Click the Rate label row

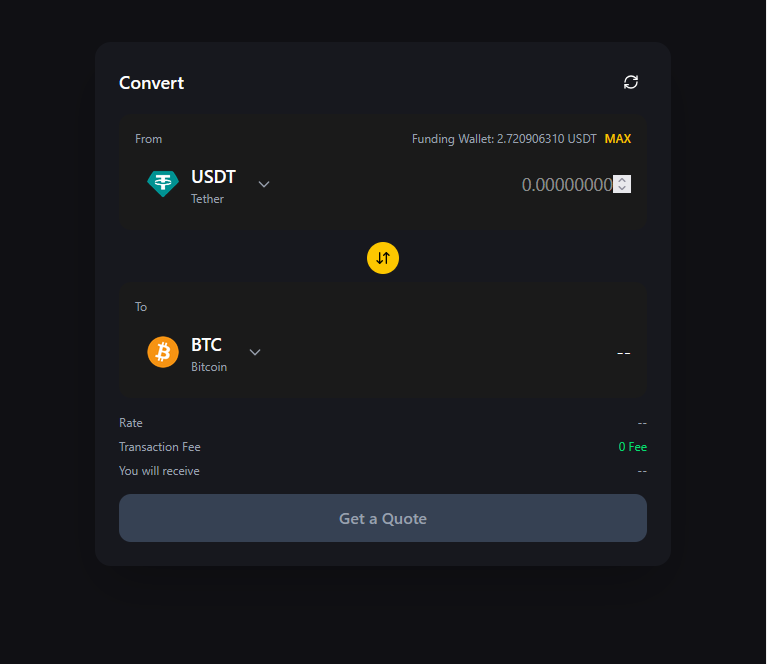[383, 423]
